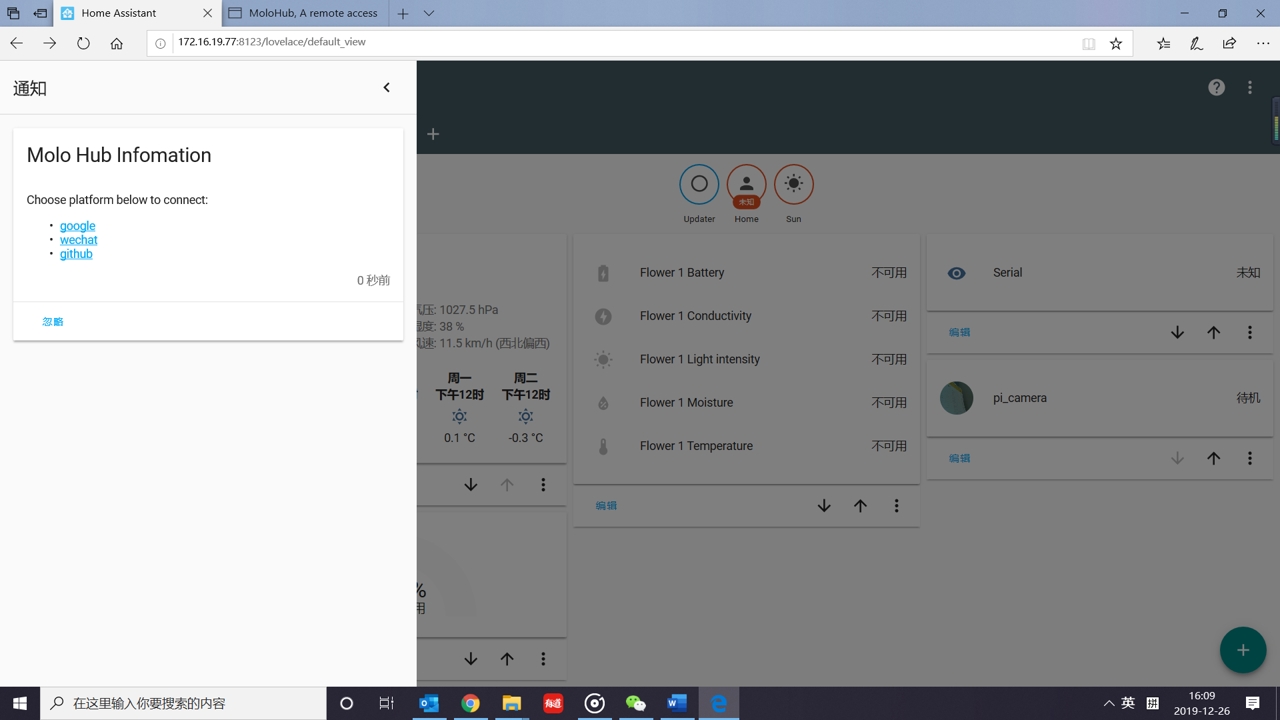Open the Home Assistant overflow menu

(1250, 87)
